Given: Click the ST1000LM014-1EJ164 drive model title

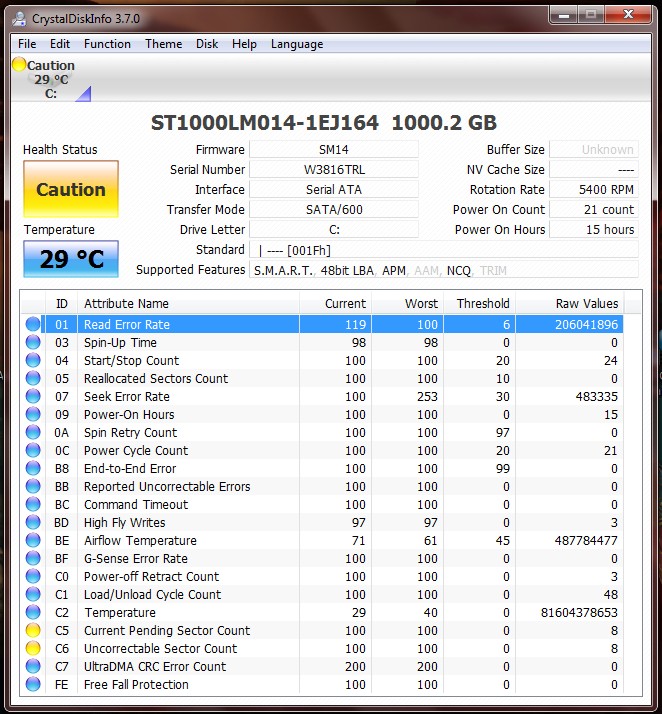Looking at the screenshot, I should pyautogui.click(x=265, y=123).
